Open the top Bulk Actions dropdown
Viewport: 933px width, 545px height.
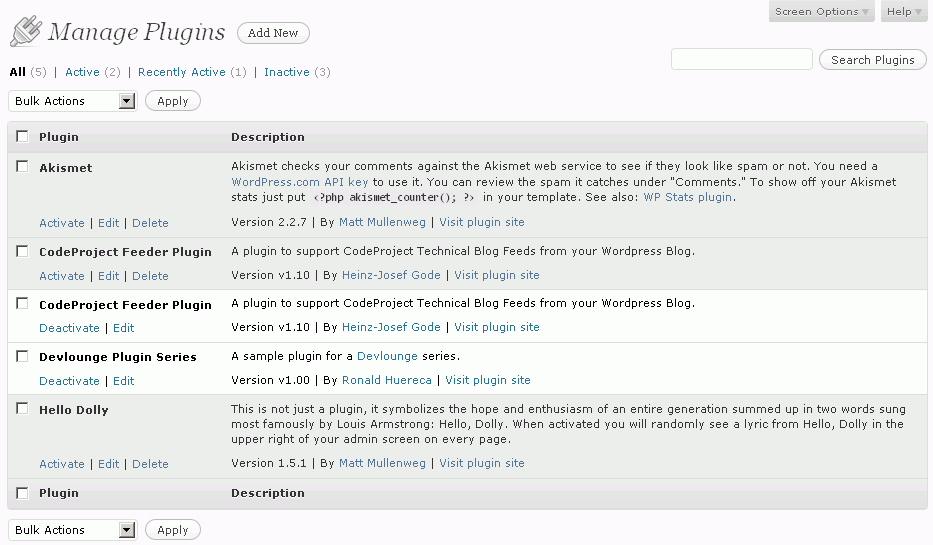pyautogui.click(x=73, y=101)
